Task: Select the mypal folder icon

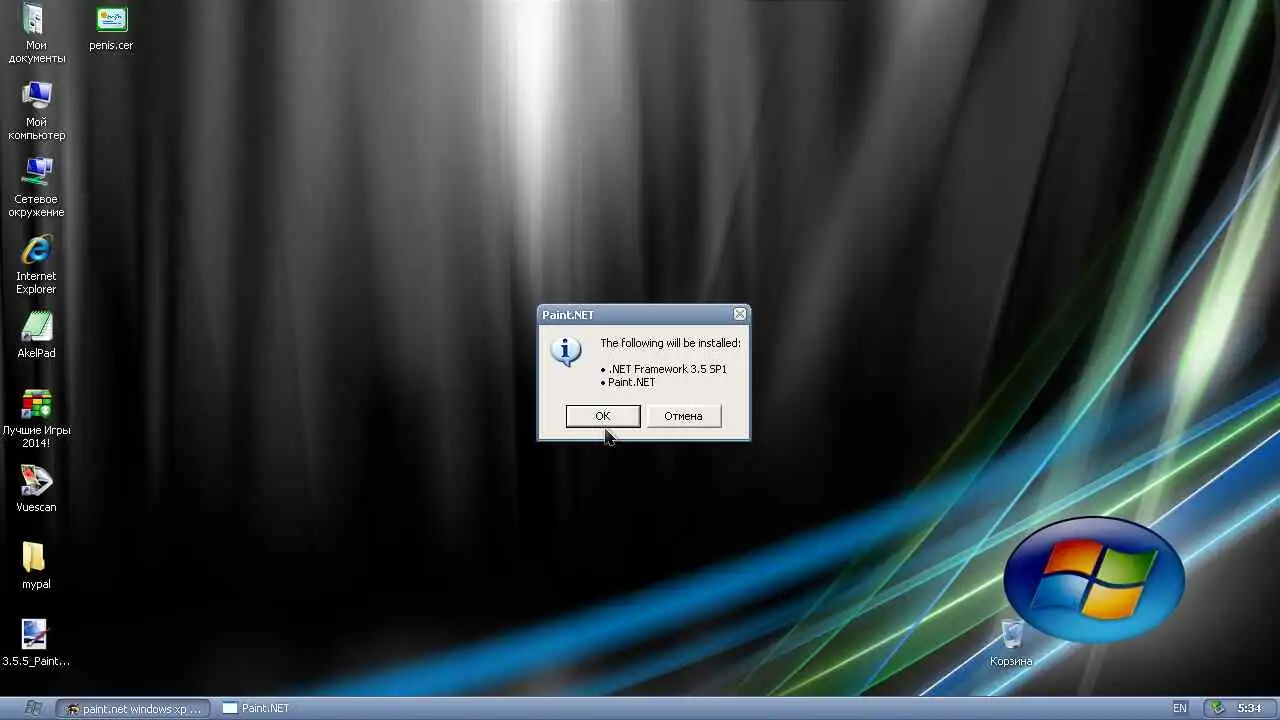Action: point(36,566)
